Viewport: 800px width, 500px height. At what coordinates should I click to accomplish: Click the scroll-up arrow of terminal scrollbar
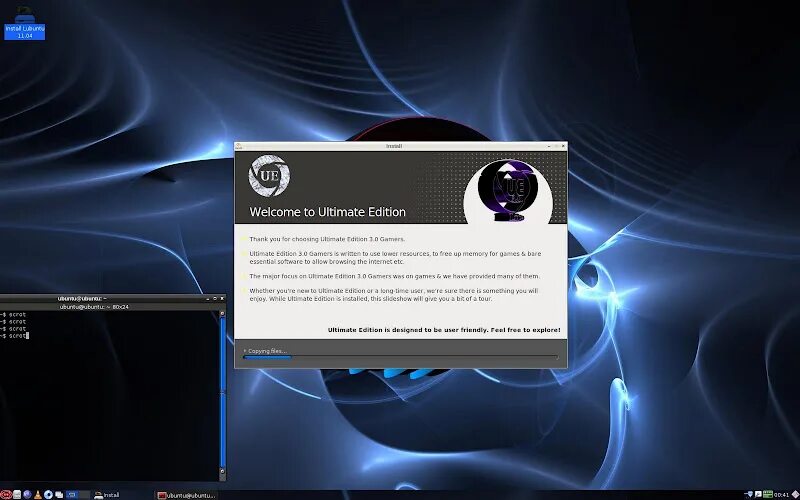tap(222, 313)
